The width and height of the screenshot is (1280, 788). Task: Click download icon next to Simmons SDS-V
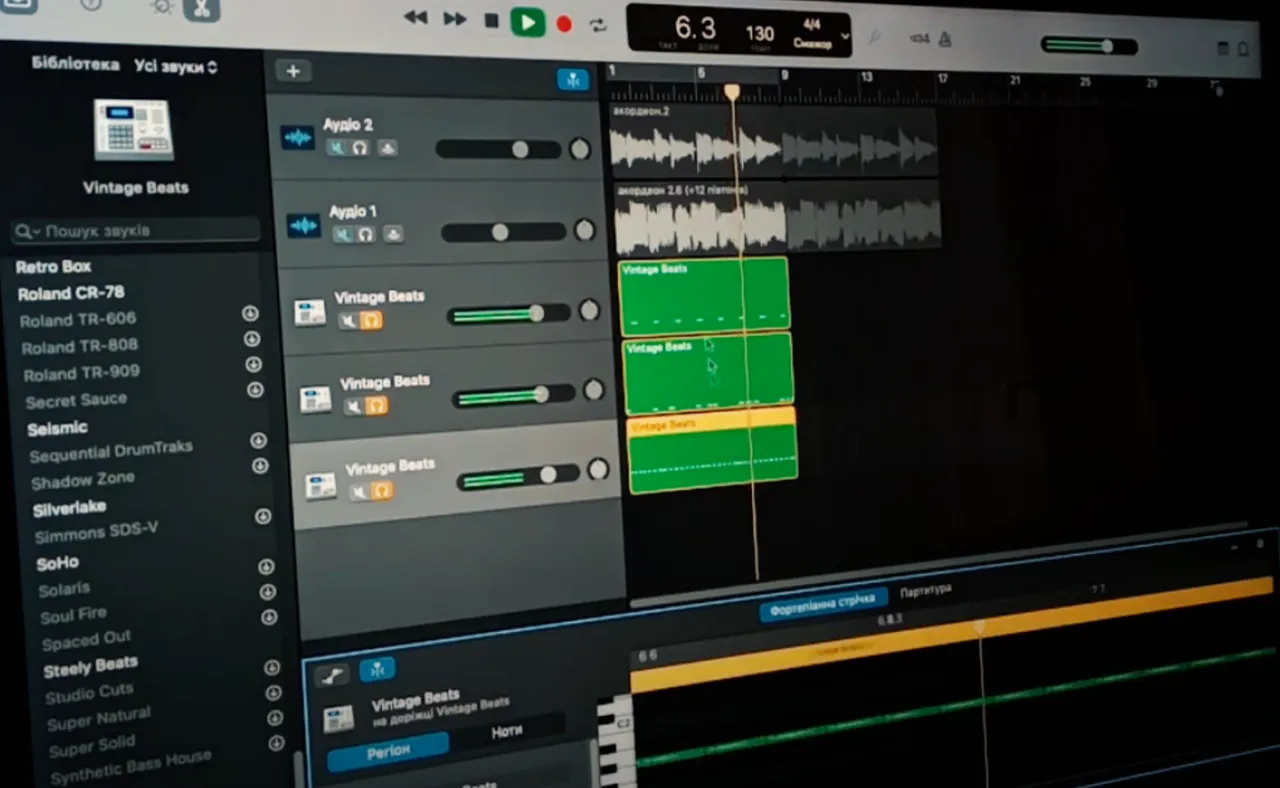point(263,516)
